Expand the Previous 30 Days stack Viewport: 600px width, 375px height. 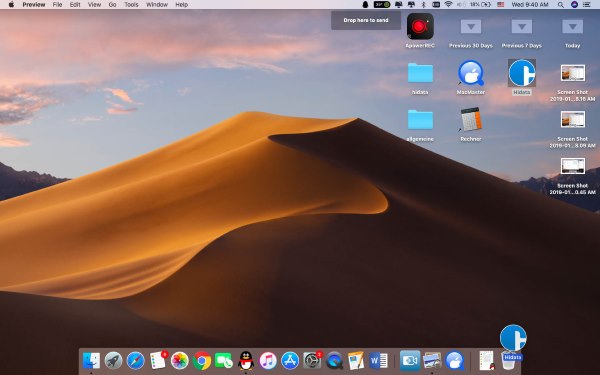471,27
